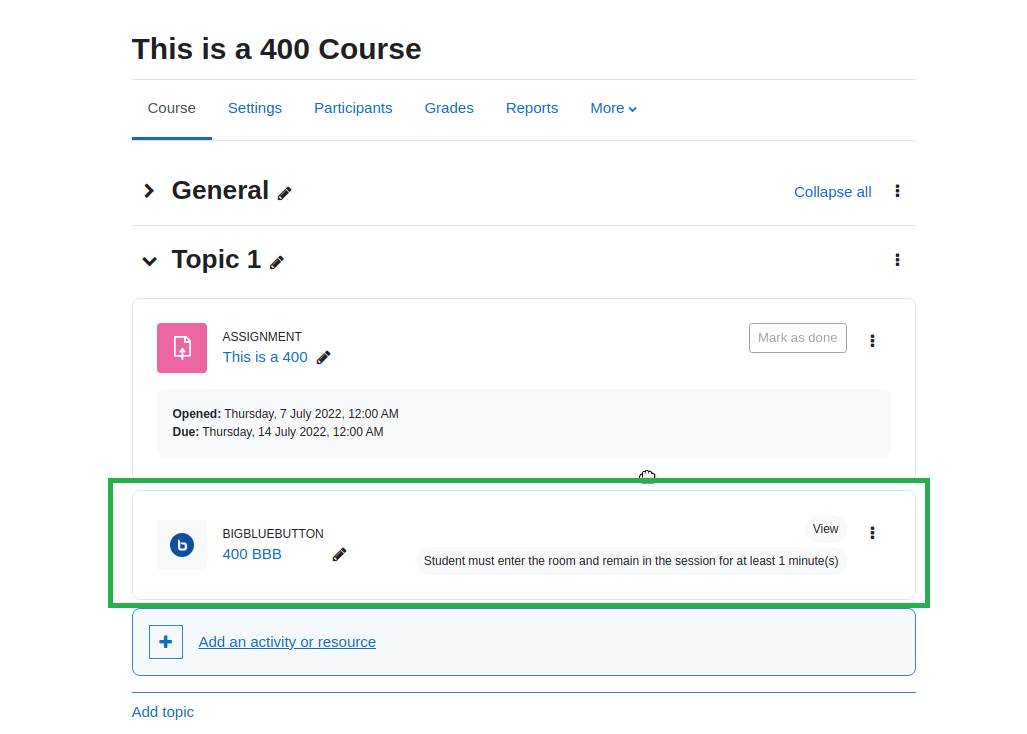Click the plus icon to add an activity
Viewport: 1027px width, 734px height.
click(166, 642)
